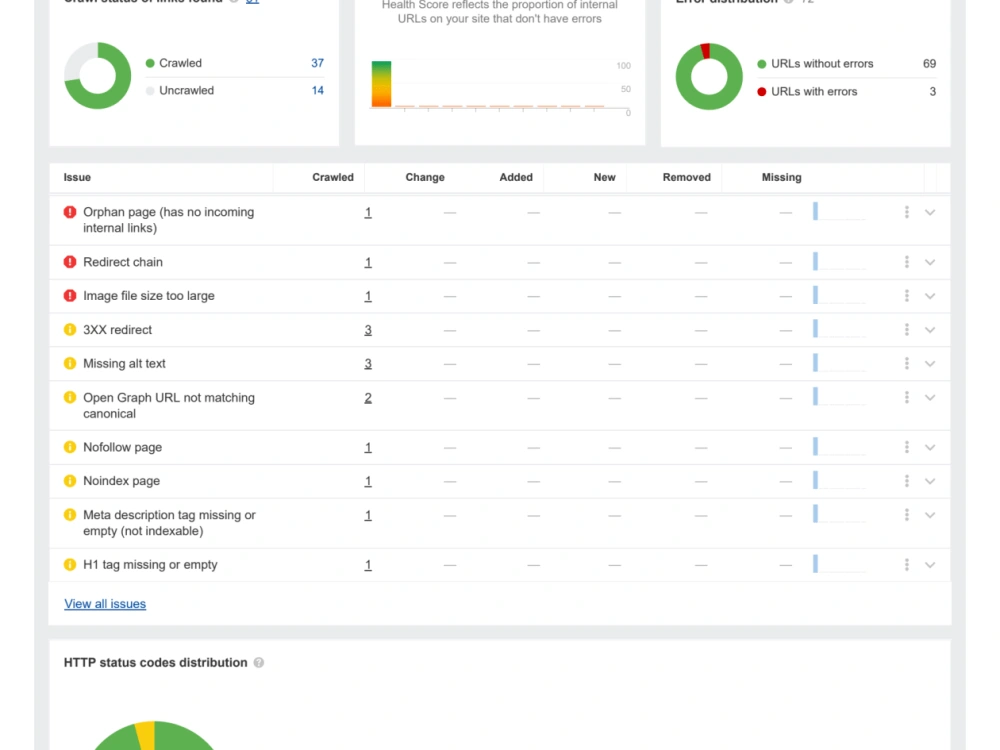Sort by the New column header
1000x750 pixels.
click(x=605, y=177)
